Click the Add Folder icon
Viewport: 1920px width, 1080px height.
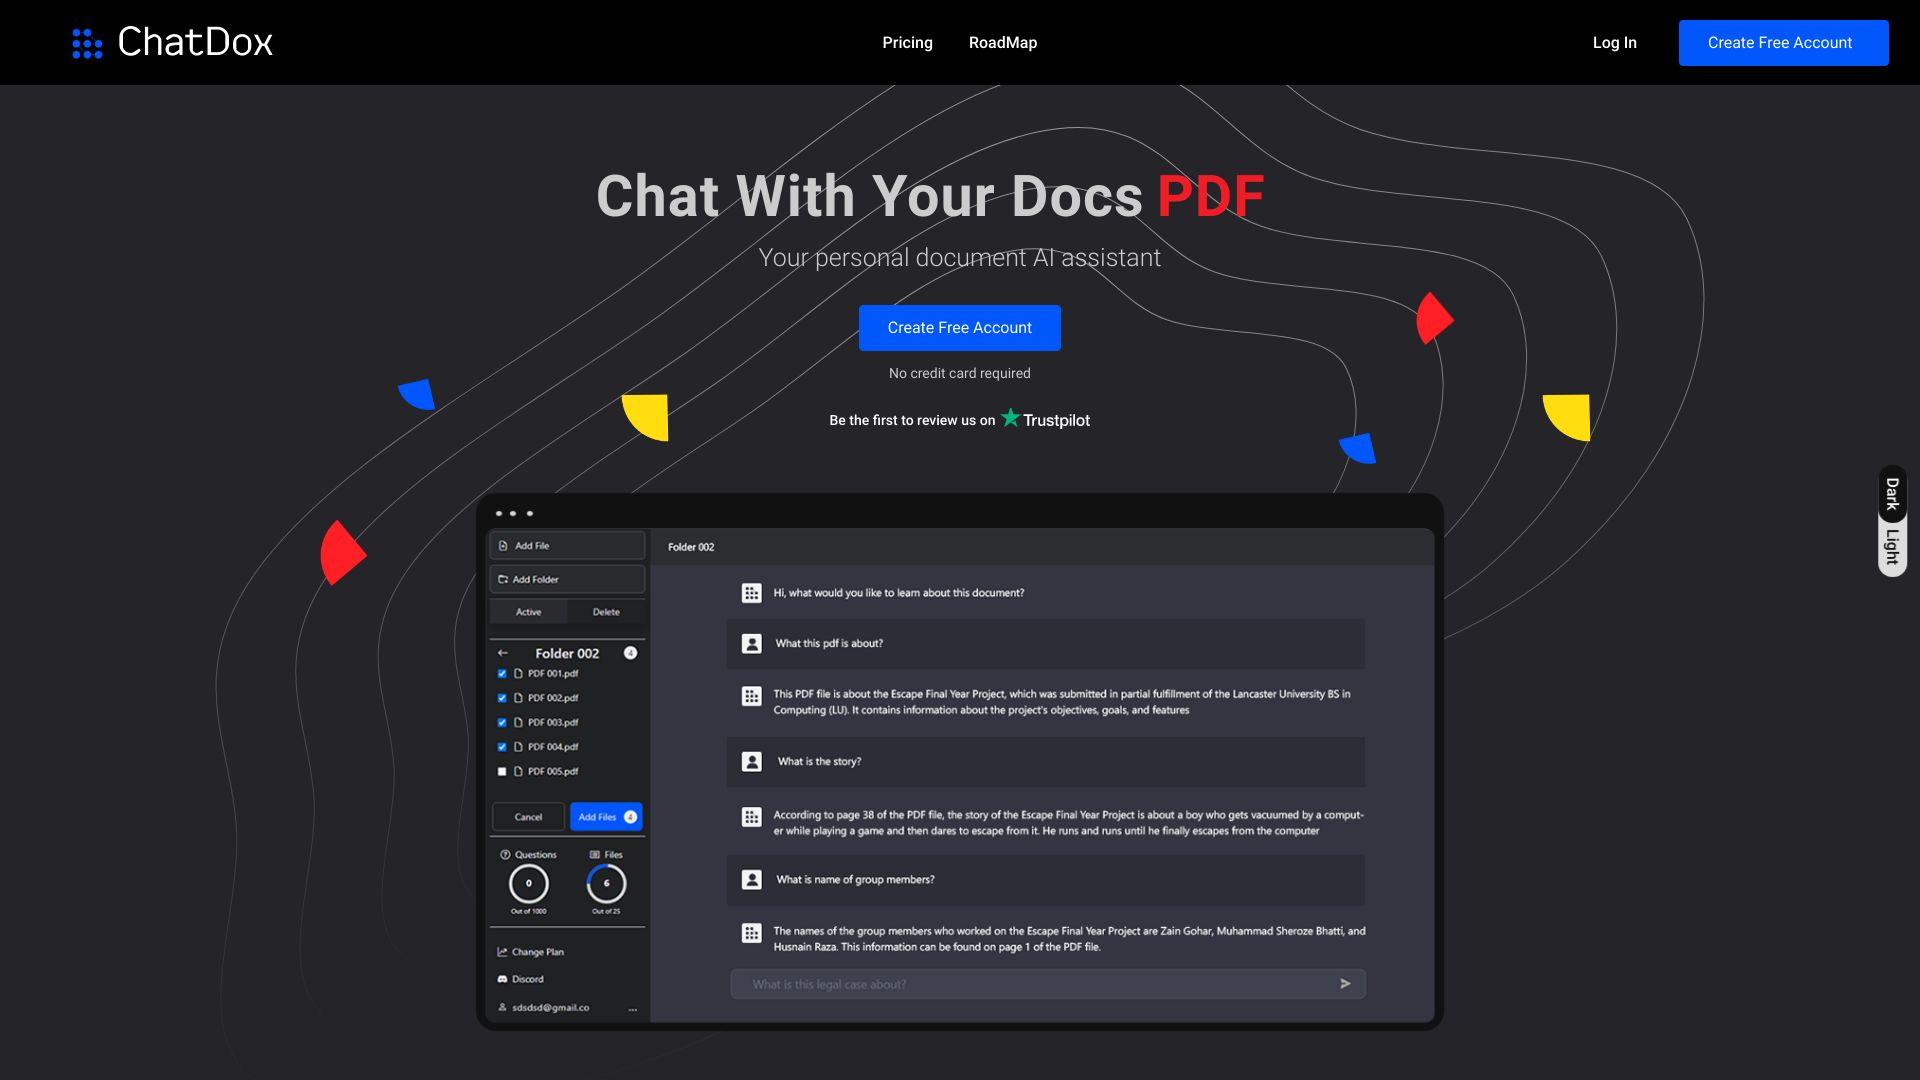(502, 578)
